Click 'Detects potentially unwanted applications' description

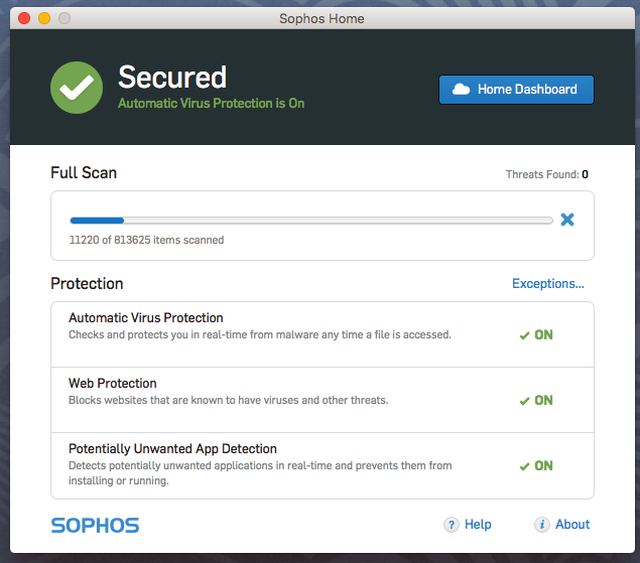[260, 473]
